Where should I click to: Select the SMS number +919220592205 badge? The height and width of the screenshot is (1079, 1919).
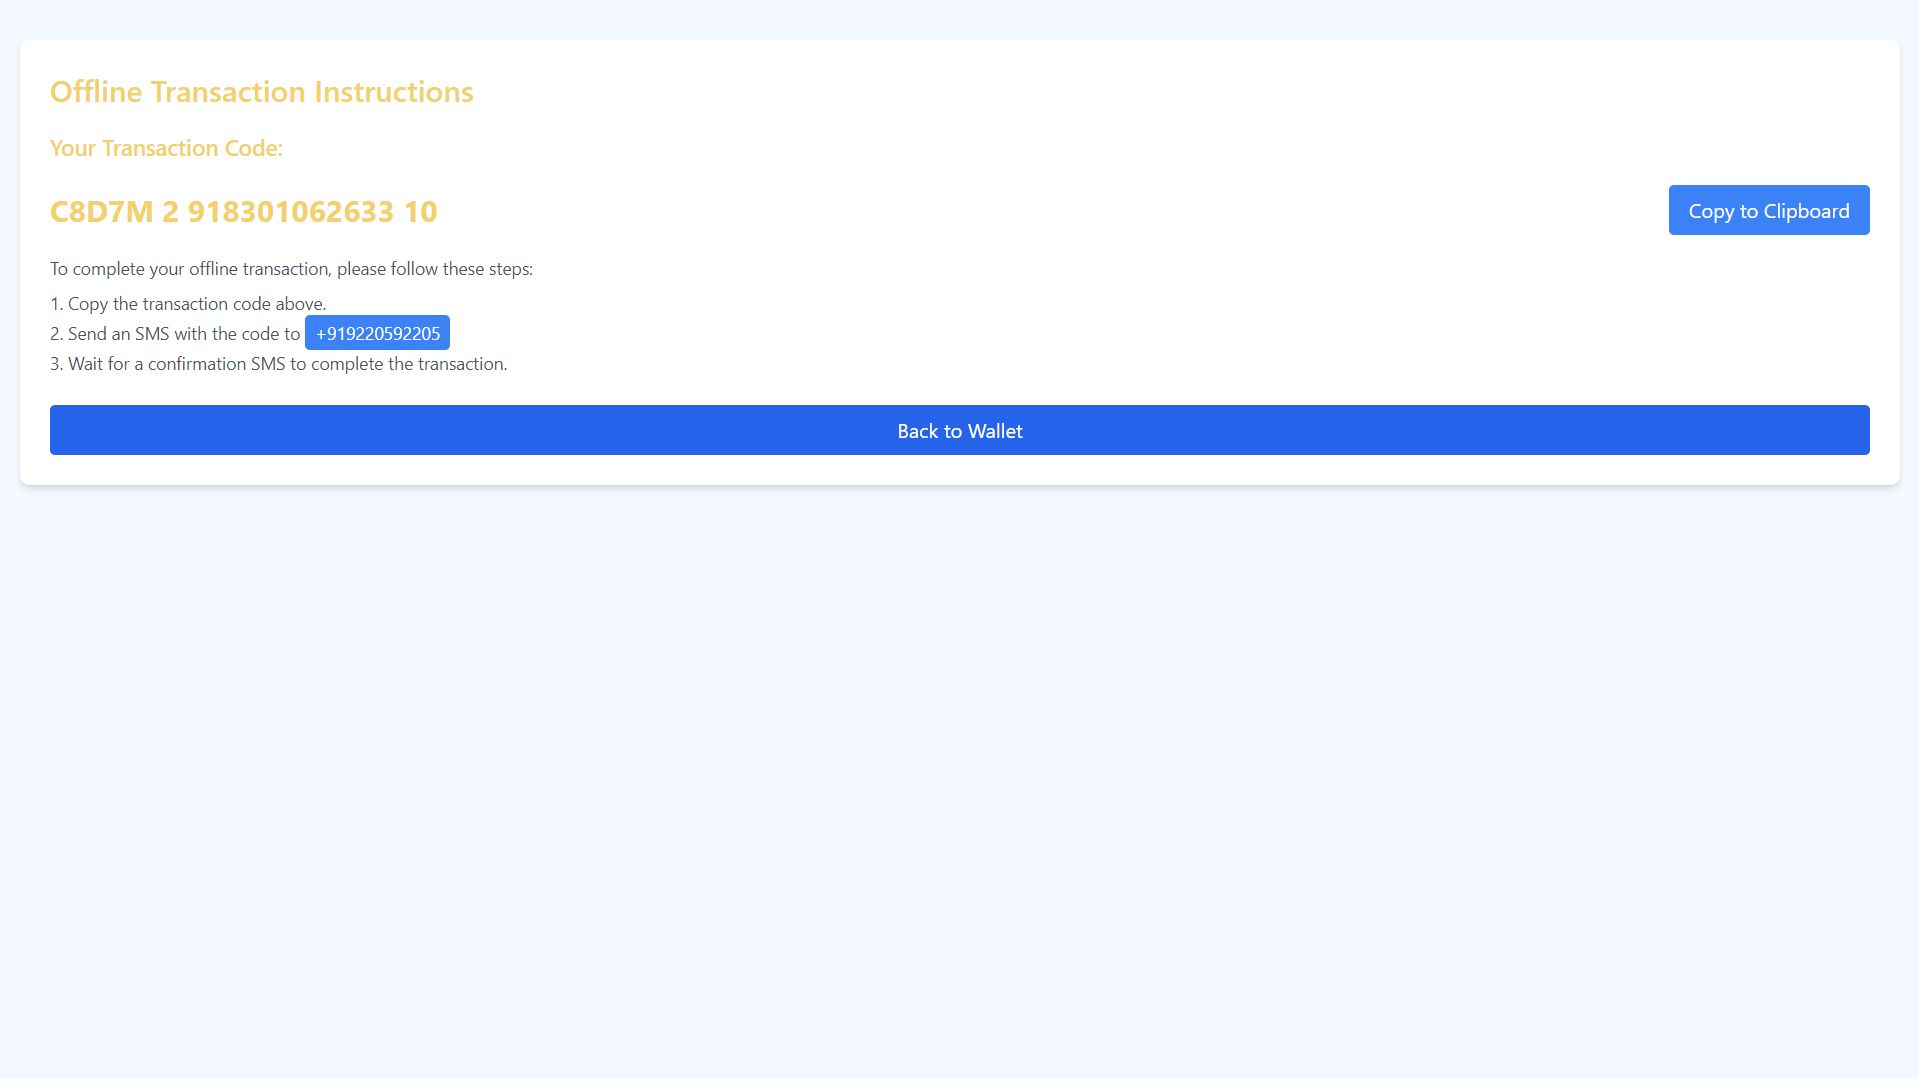click(x=377, y=333)
